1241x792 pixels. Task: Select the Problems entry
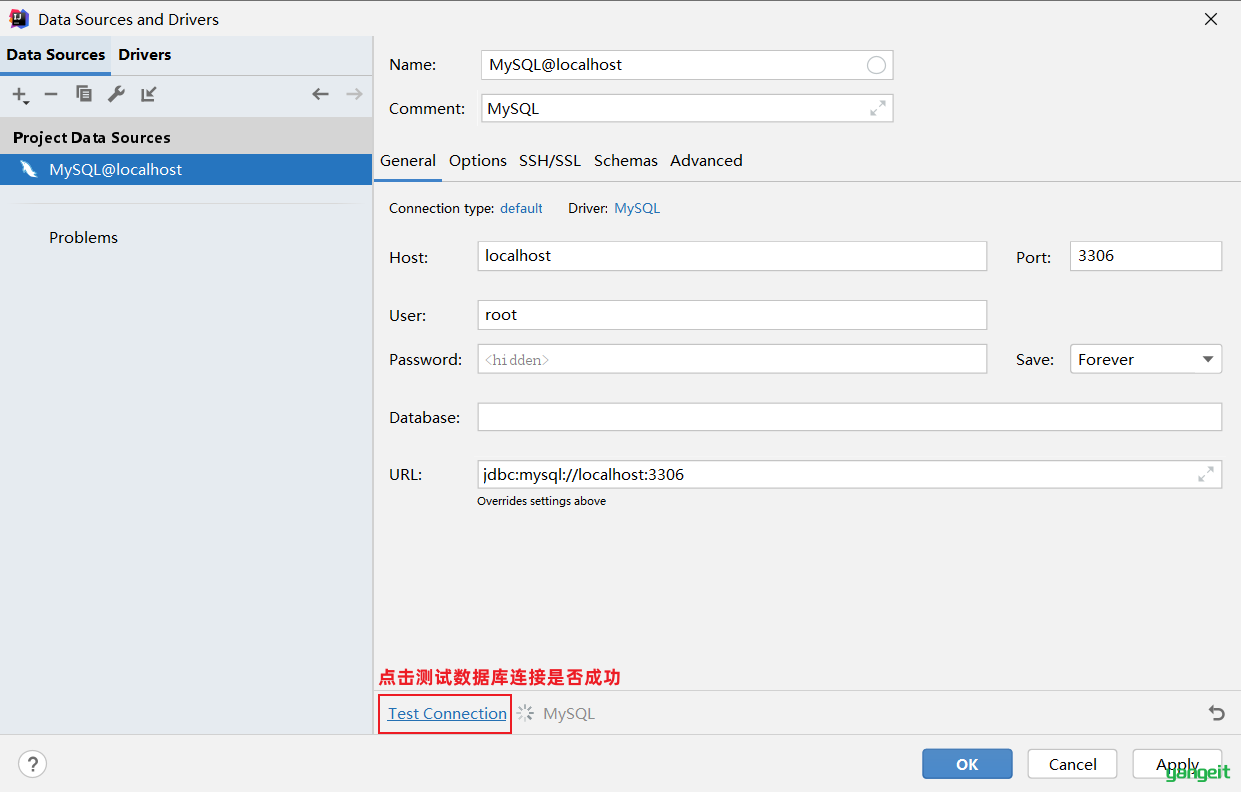point(84,238)
